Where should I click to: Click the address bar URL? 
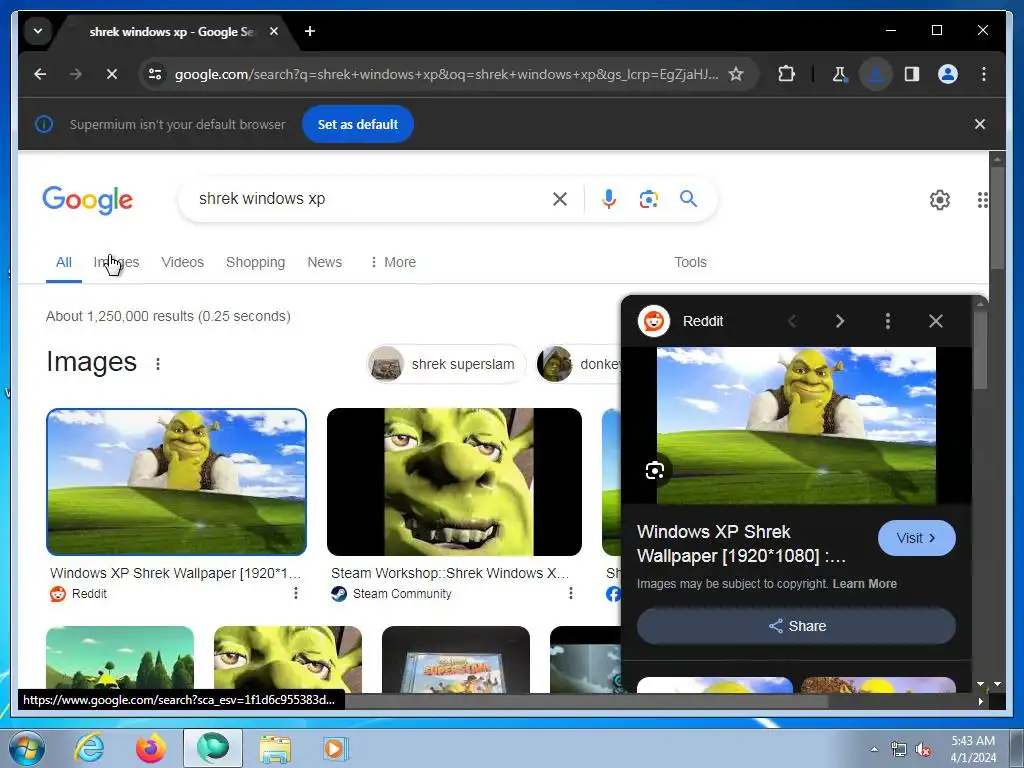(x=446, y=74)
